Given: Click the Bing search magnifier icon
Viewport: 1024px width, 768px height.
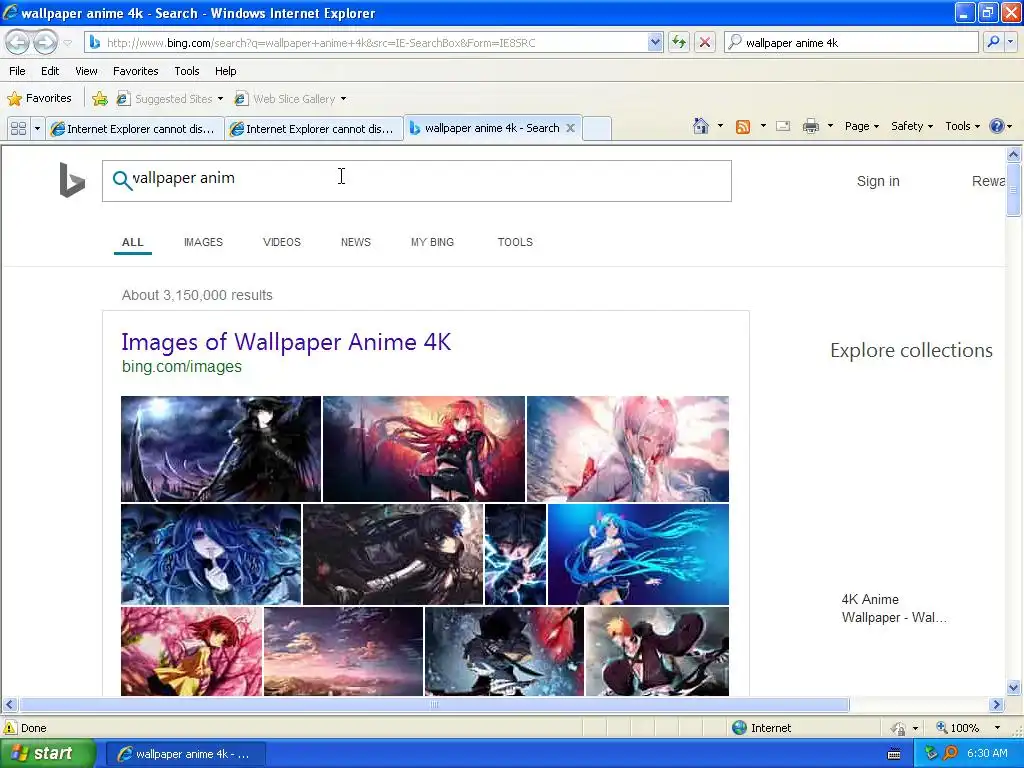Looking at the screenshot, I should [x=122, y=180].
